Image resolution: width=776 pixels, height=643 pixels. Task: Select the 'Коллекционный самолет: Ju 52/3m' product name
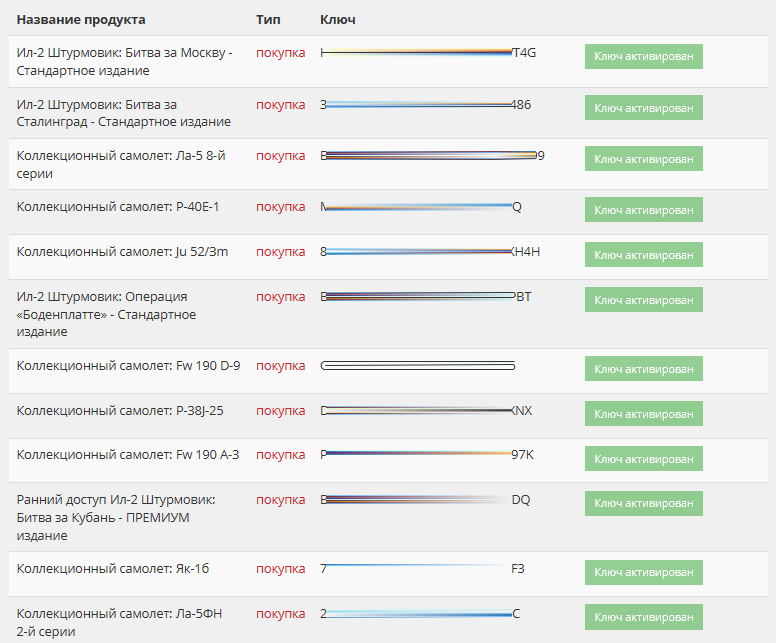tap(122, 252)
